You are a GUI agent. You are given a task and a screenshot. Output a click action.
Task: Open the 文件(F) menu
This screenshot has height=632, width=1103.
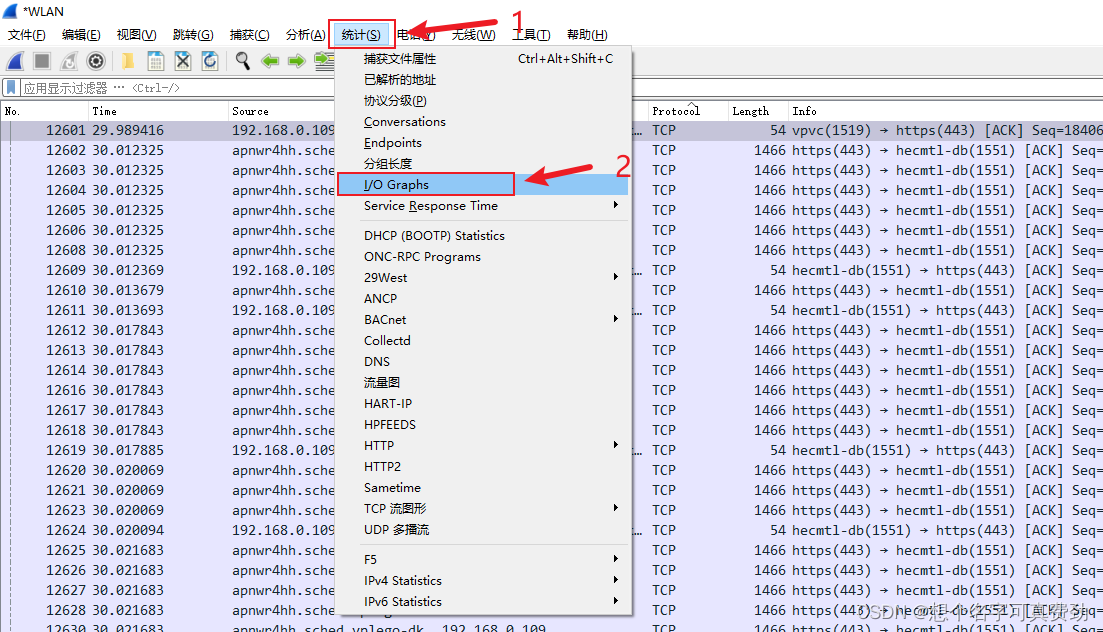(27, 34)
